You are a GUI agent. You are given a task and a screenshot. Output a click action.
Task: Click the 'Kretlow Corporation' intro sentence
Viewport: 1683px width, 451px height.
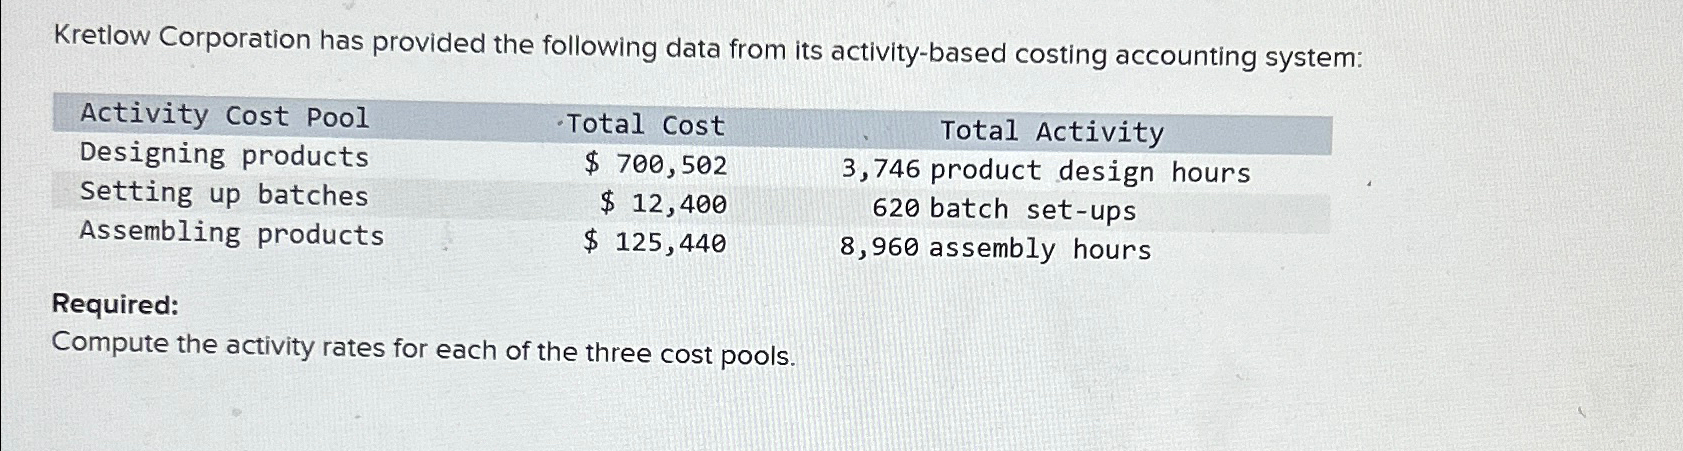[708, 47]
